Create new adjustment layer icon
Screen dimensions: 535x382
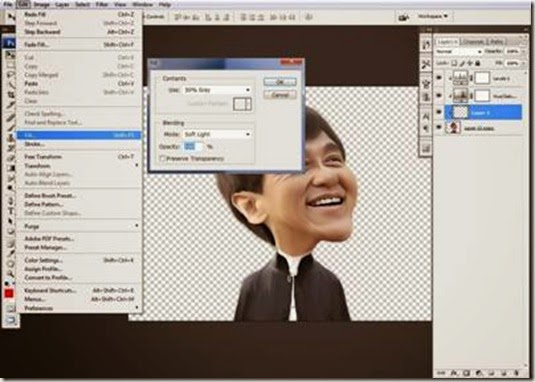(478, 373)
